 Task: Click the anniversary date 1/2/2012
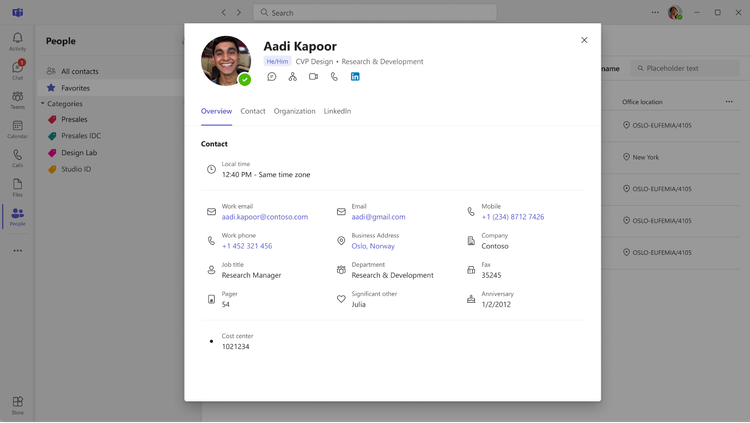tap(496, 304)
